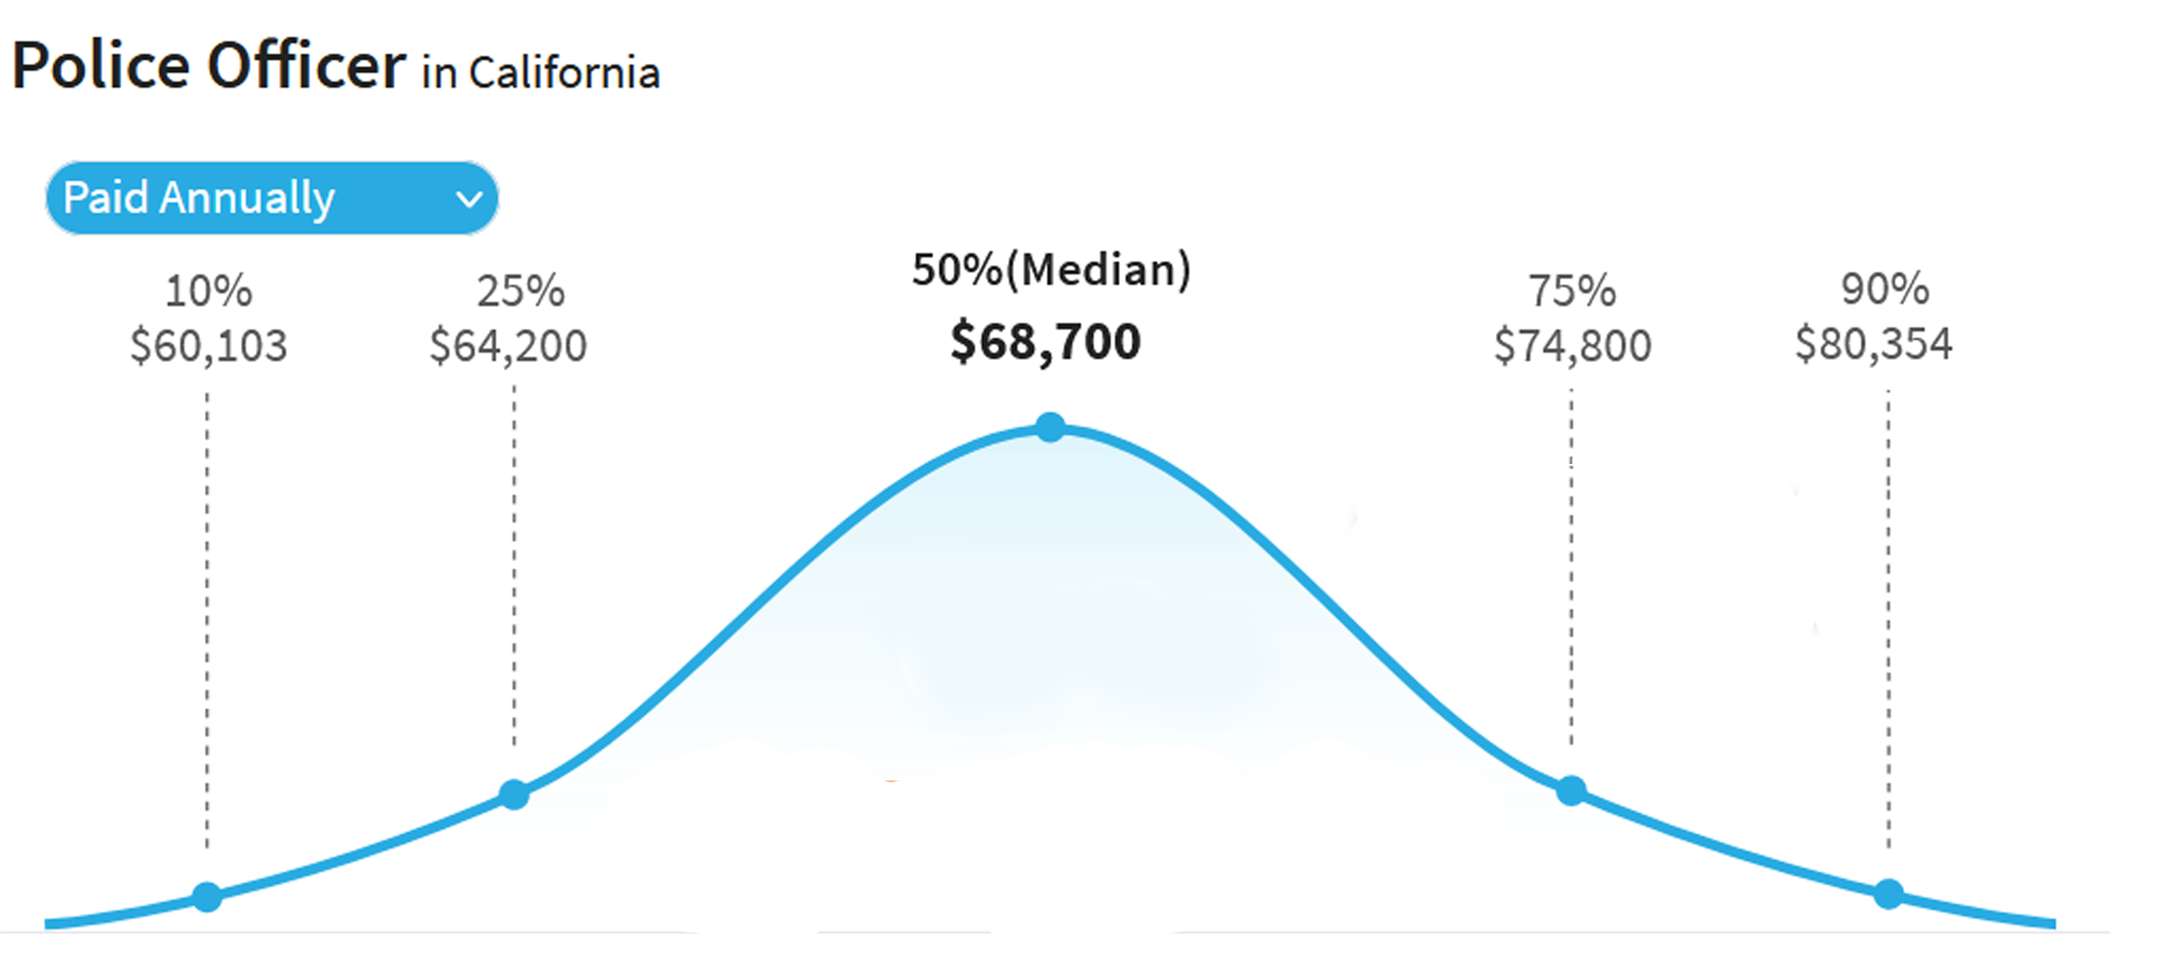Click the $74,800 salary value
Viewport: 2160px width, 978px height.
(1572, 346)
